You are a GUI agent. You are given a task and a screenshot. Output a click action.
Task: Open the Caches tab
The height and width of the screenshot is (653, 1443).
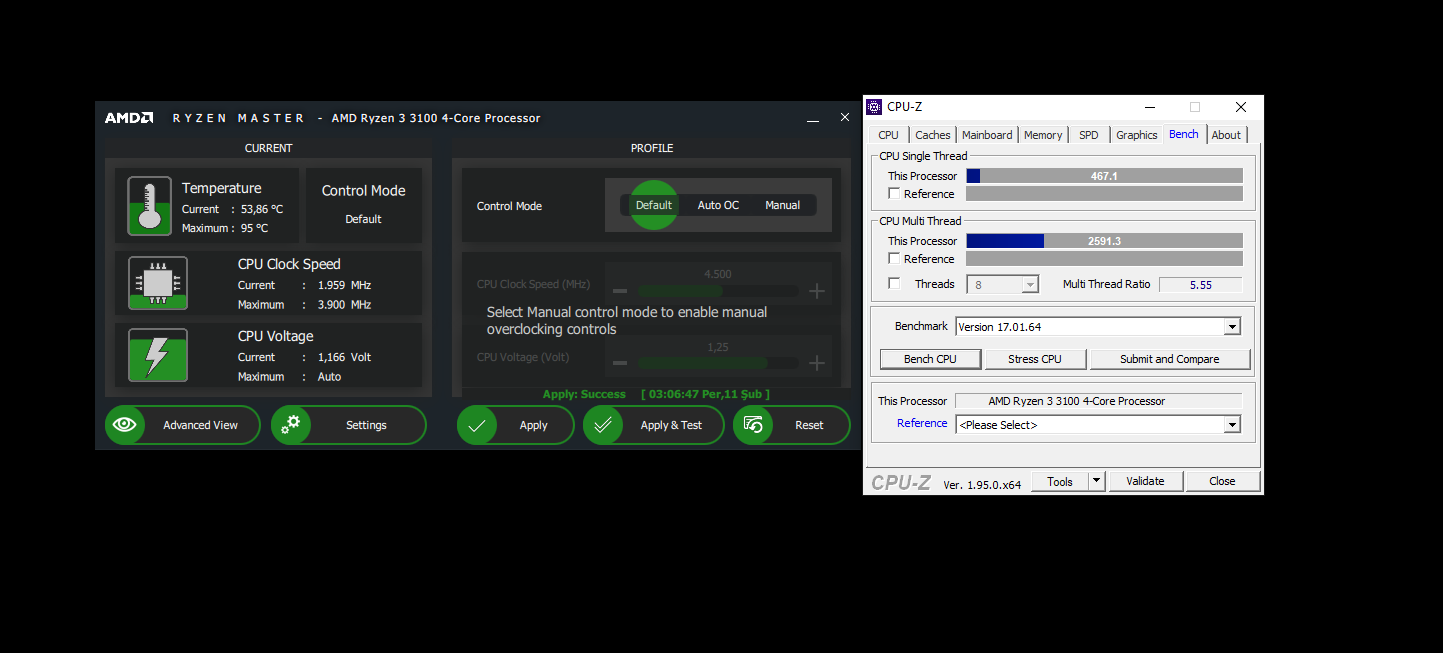click(x=932, y=135)
